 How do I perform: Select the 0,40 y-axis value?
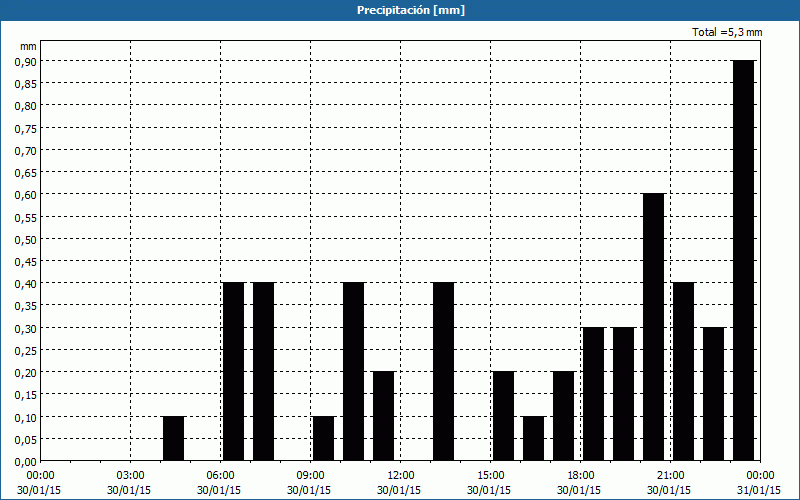tap(26, 284)
